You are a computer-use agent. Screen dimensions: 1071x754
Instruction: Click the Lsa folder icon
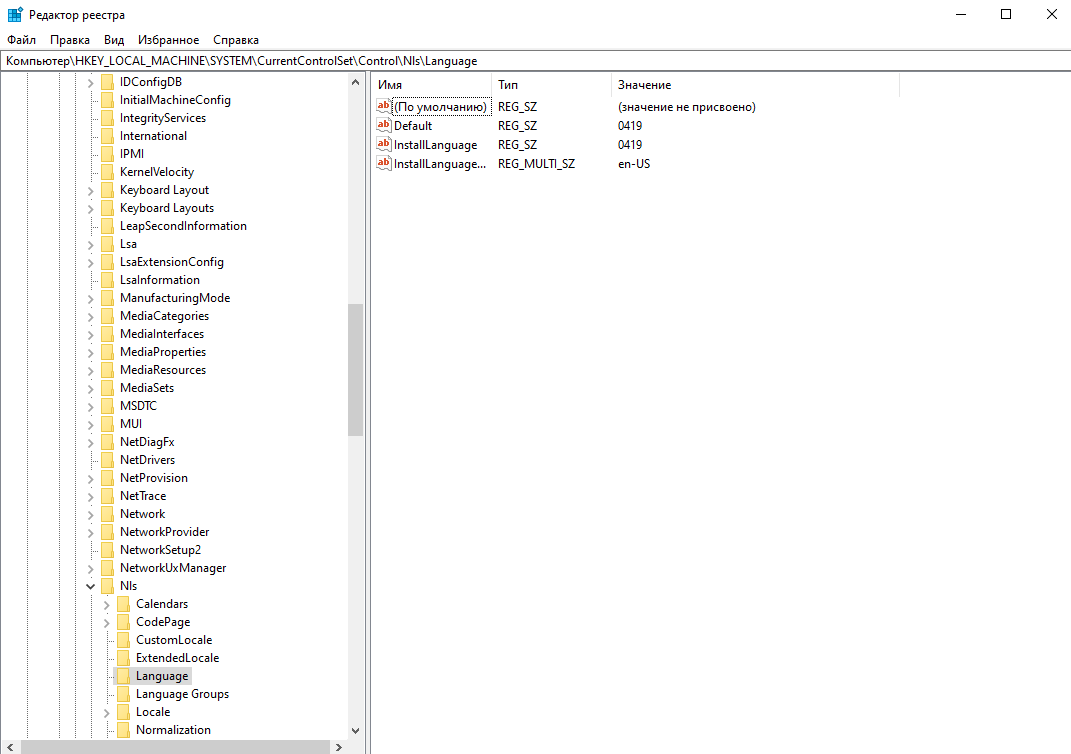(x=107, y=244)
